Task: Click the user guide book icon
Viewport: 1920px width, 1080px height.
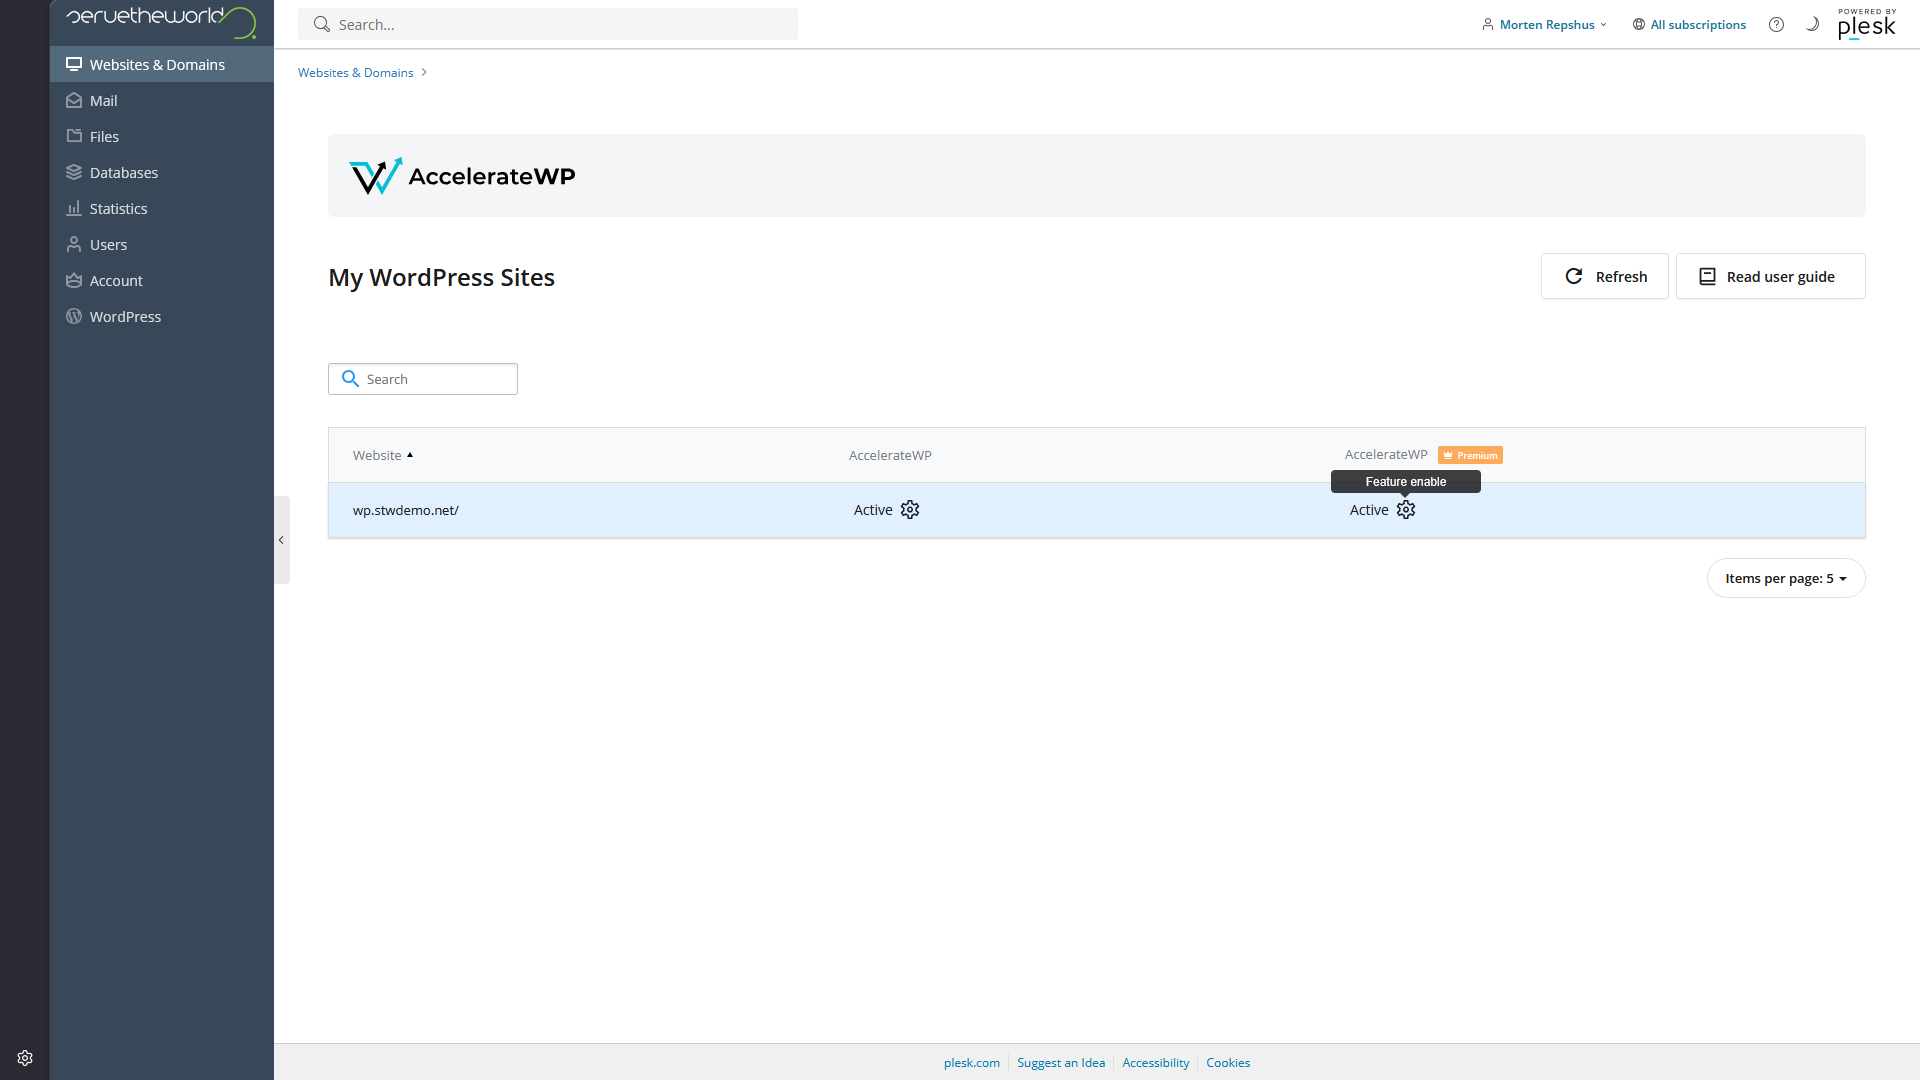Action: coord(1708,276)
